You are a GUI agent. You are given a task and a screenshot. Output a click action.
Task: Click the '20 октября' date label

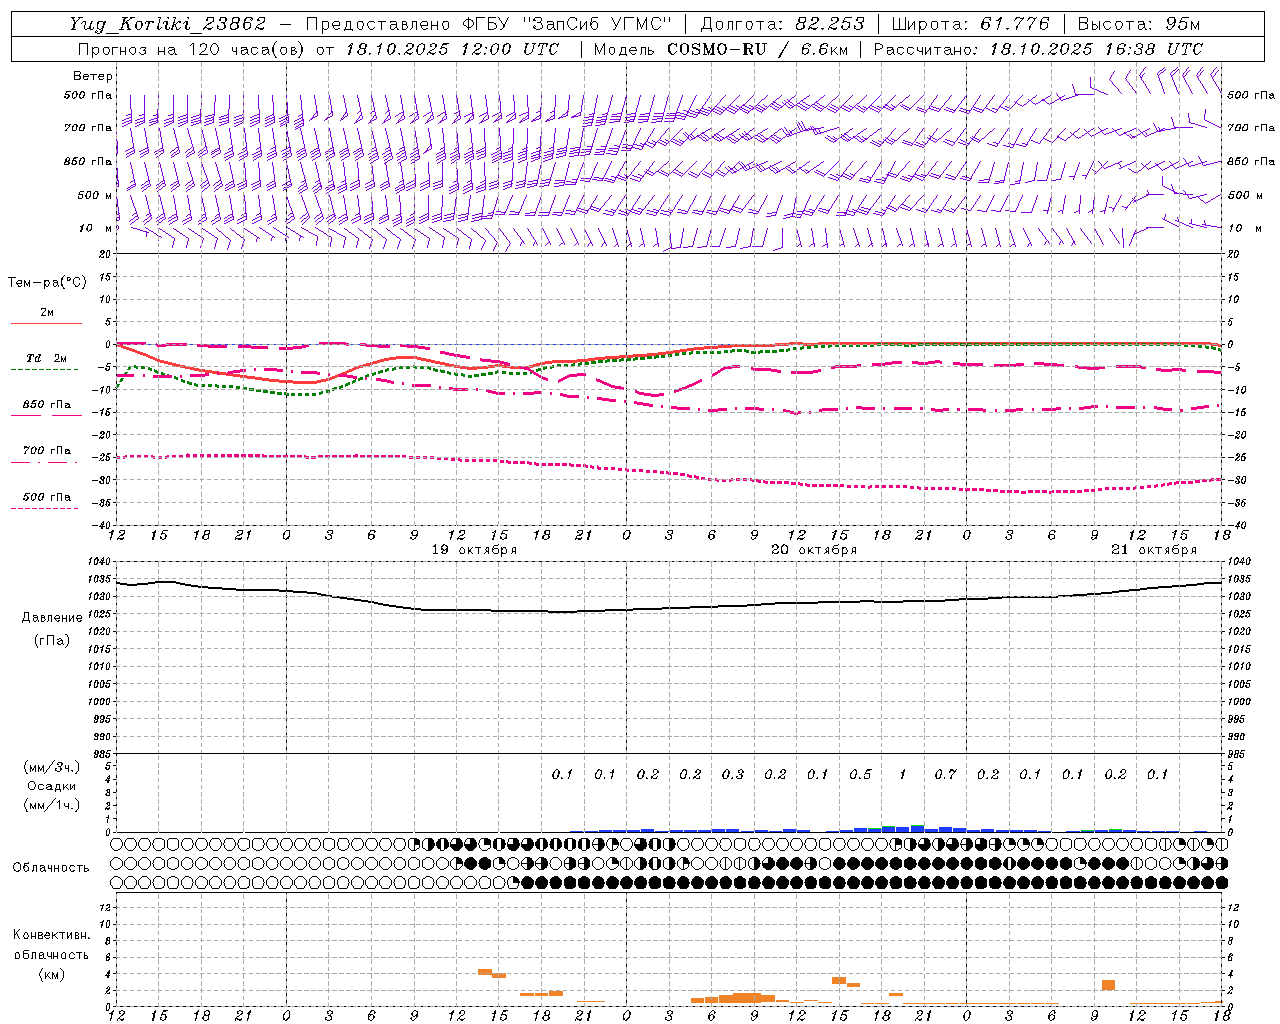(814, 550)
